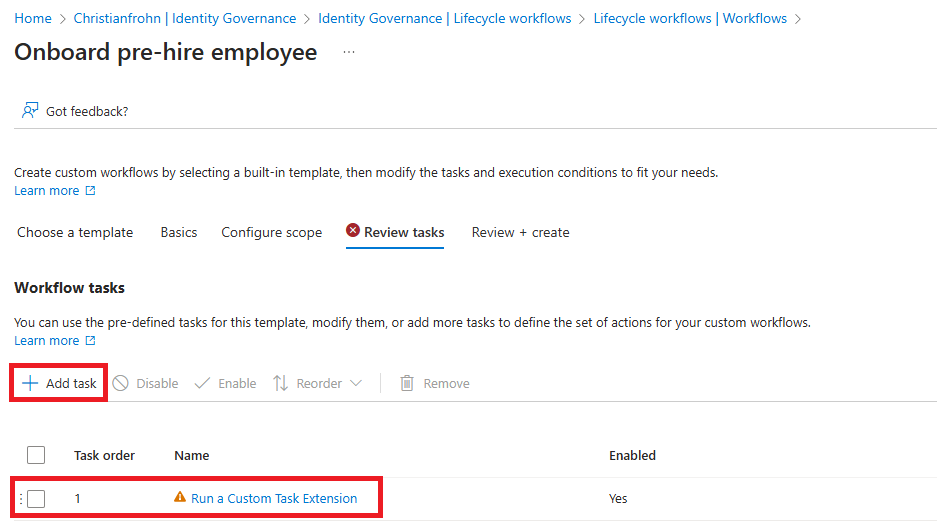Image resolution: width=937 pixels, height=523 pixels.
Task: Sort by the Task order column header
Action: coord(104,455)
